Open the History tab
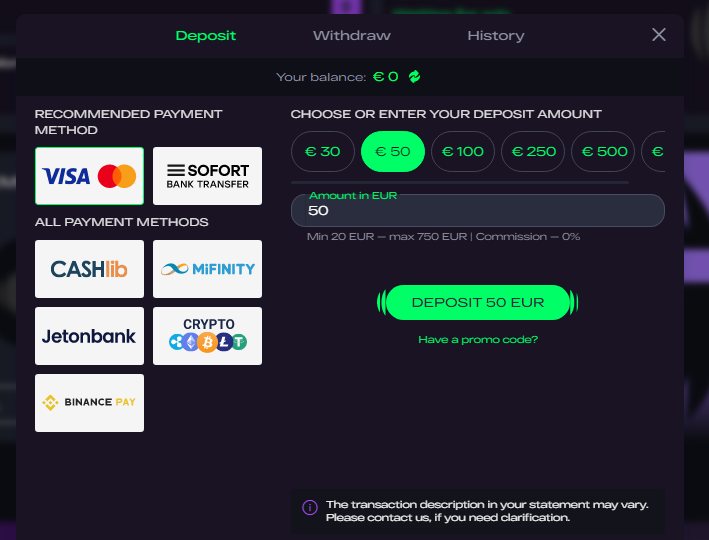Viewport: 709px width, 540px height. click(495, 36)
